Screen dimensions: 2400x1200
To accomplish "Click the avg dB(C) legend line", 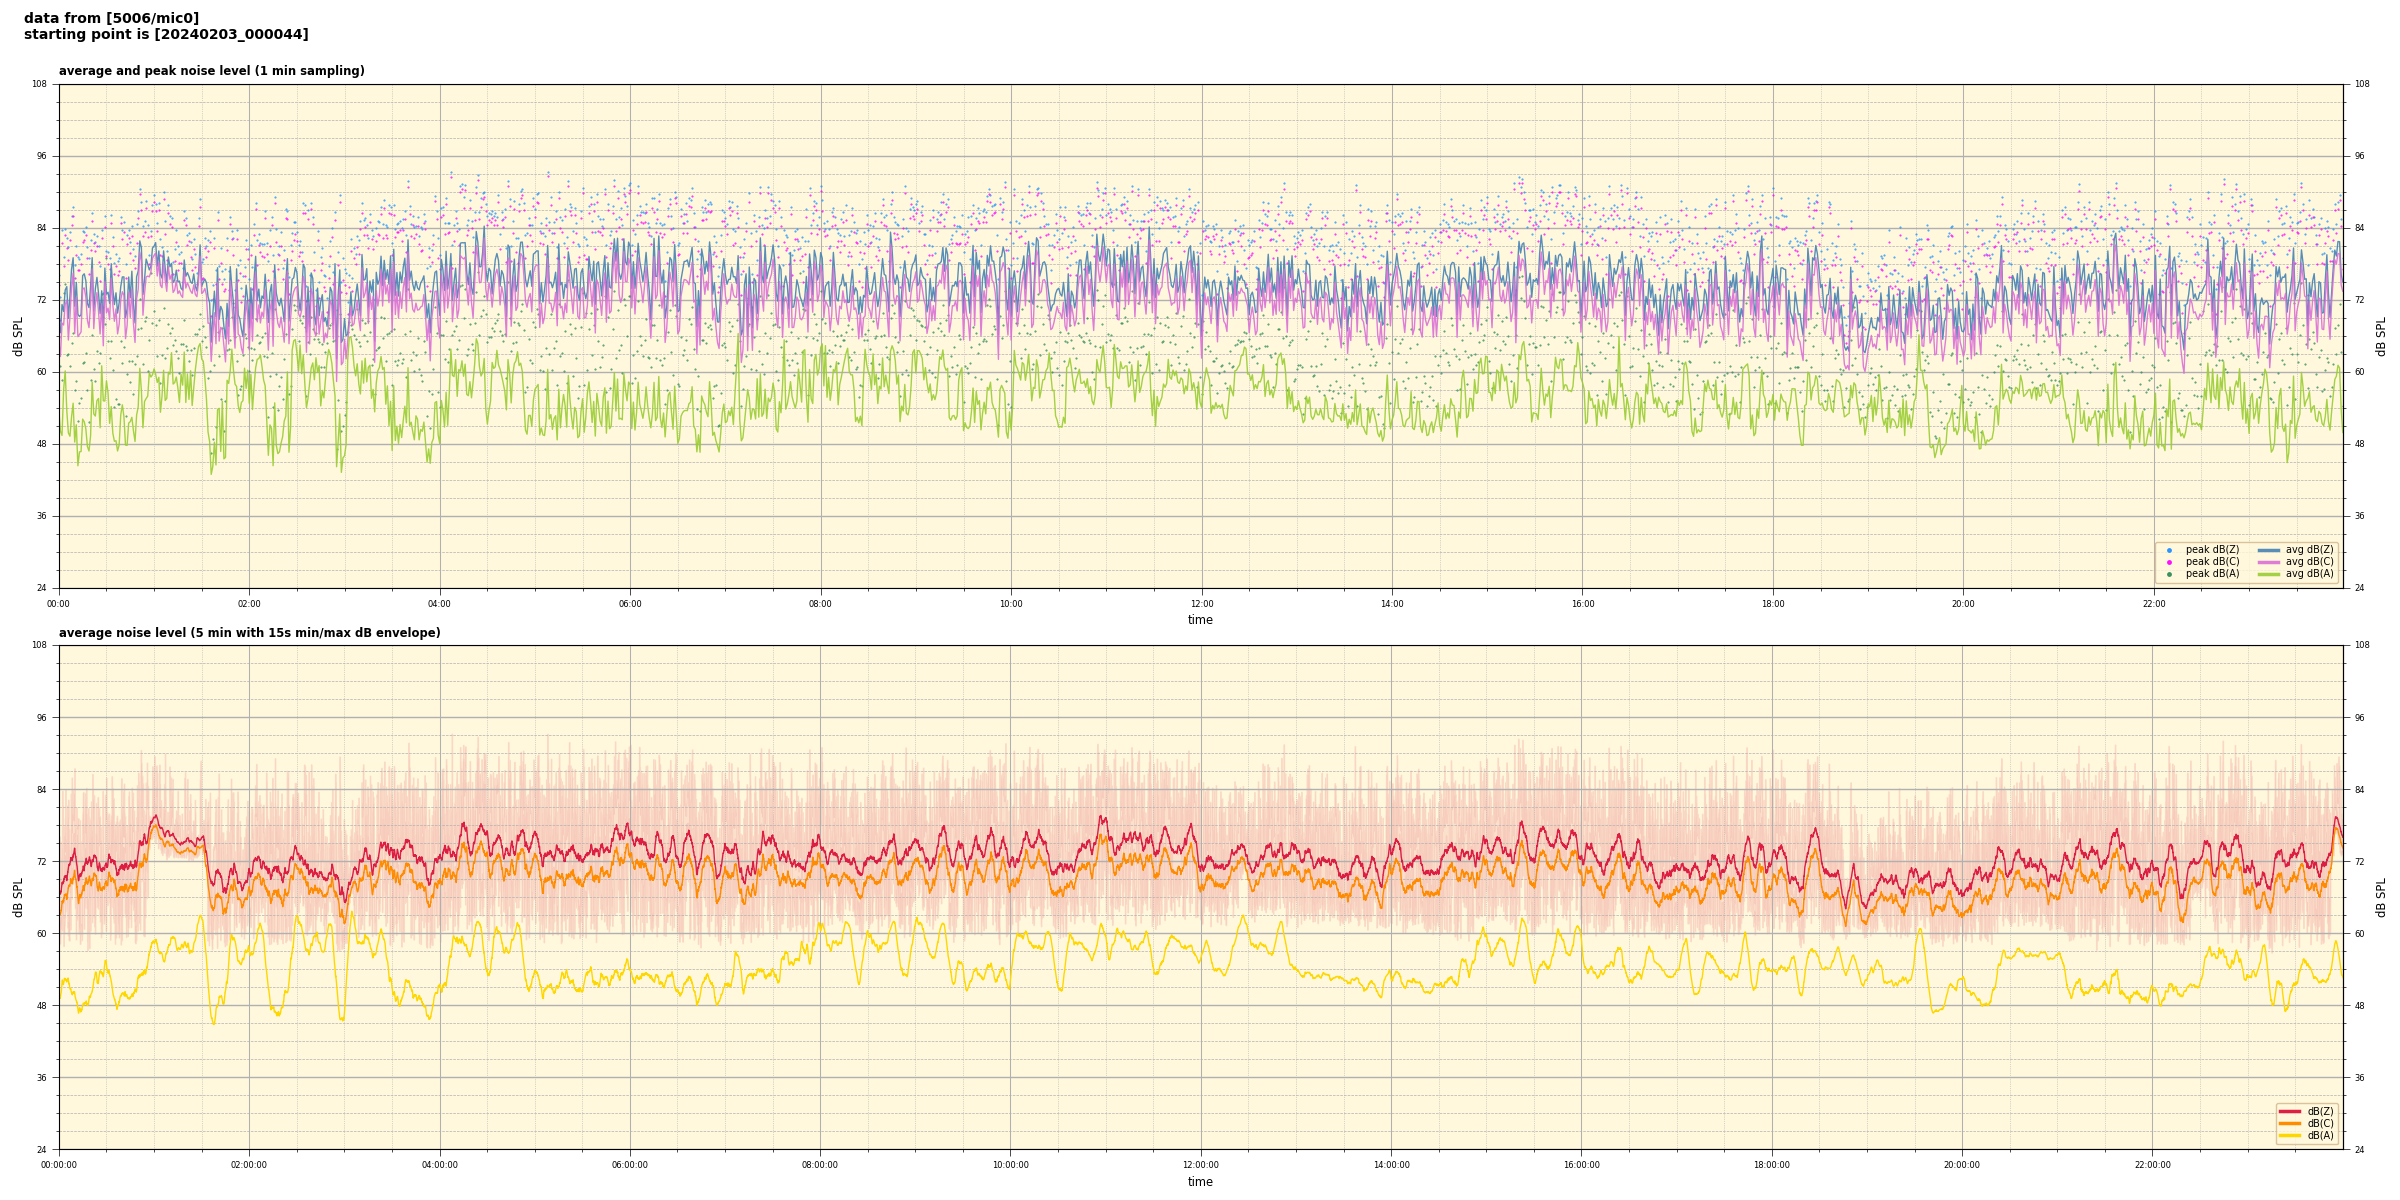I will click(x=2269, y=562).
